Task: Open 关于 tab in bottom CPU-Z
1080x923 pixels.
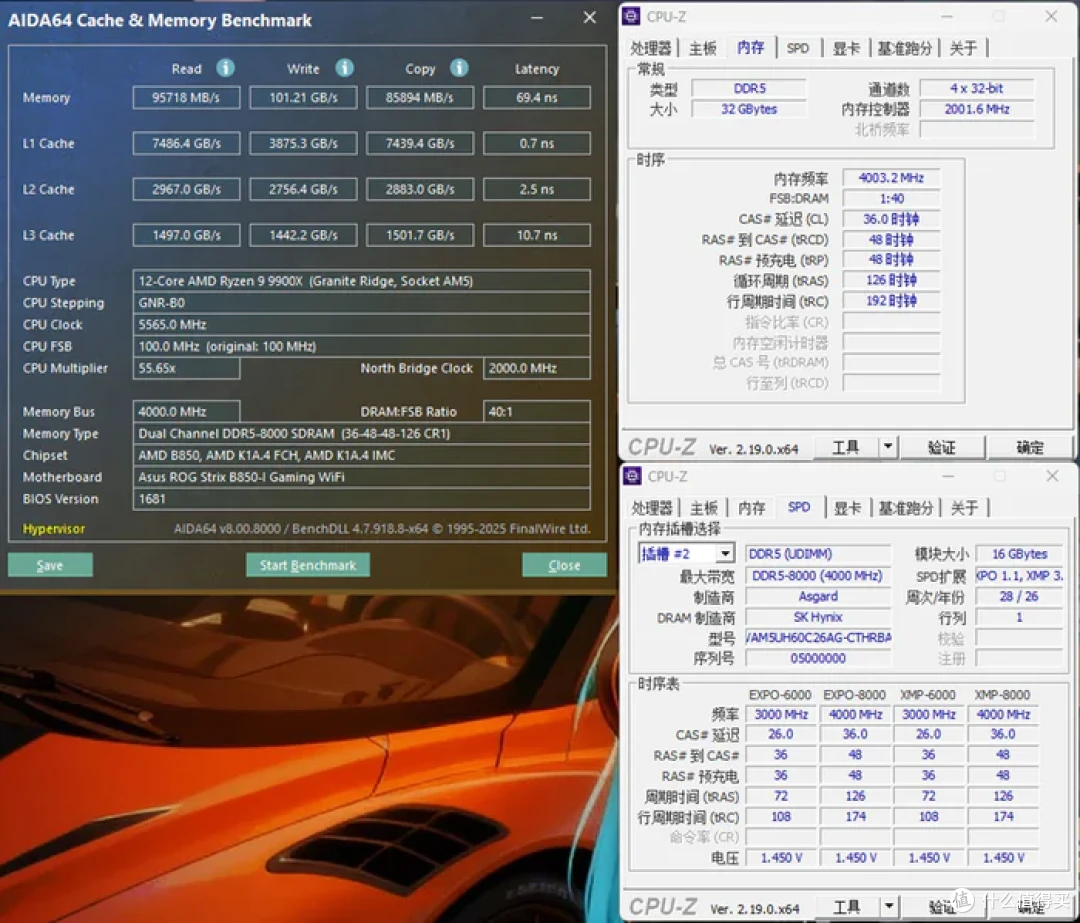Action: (965, 508)
